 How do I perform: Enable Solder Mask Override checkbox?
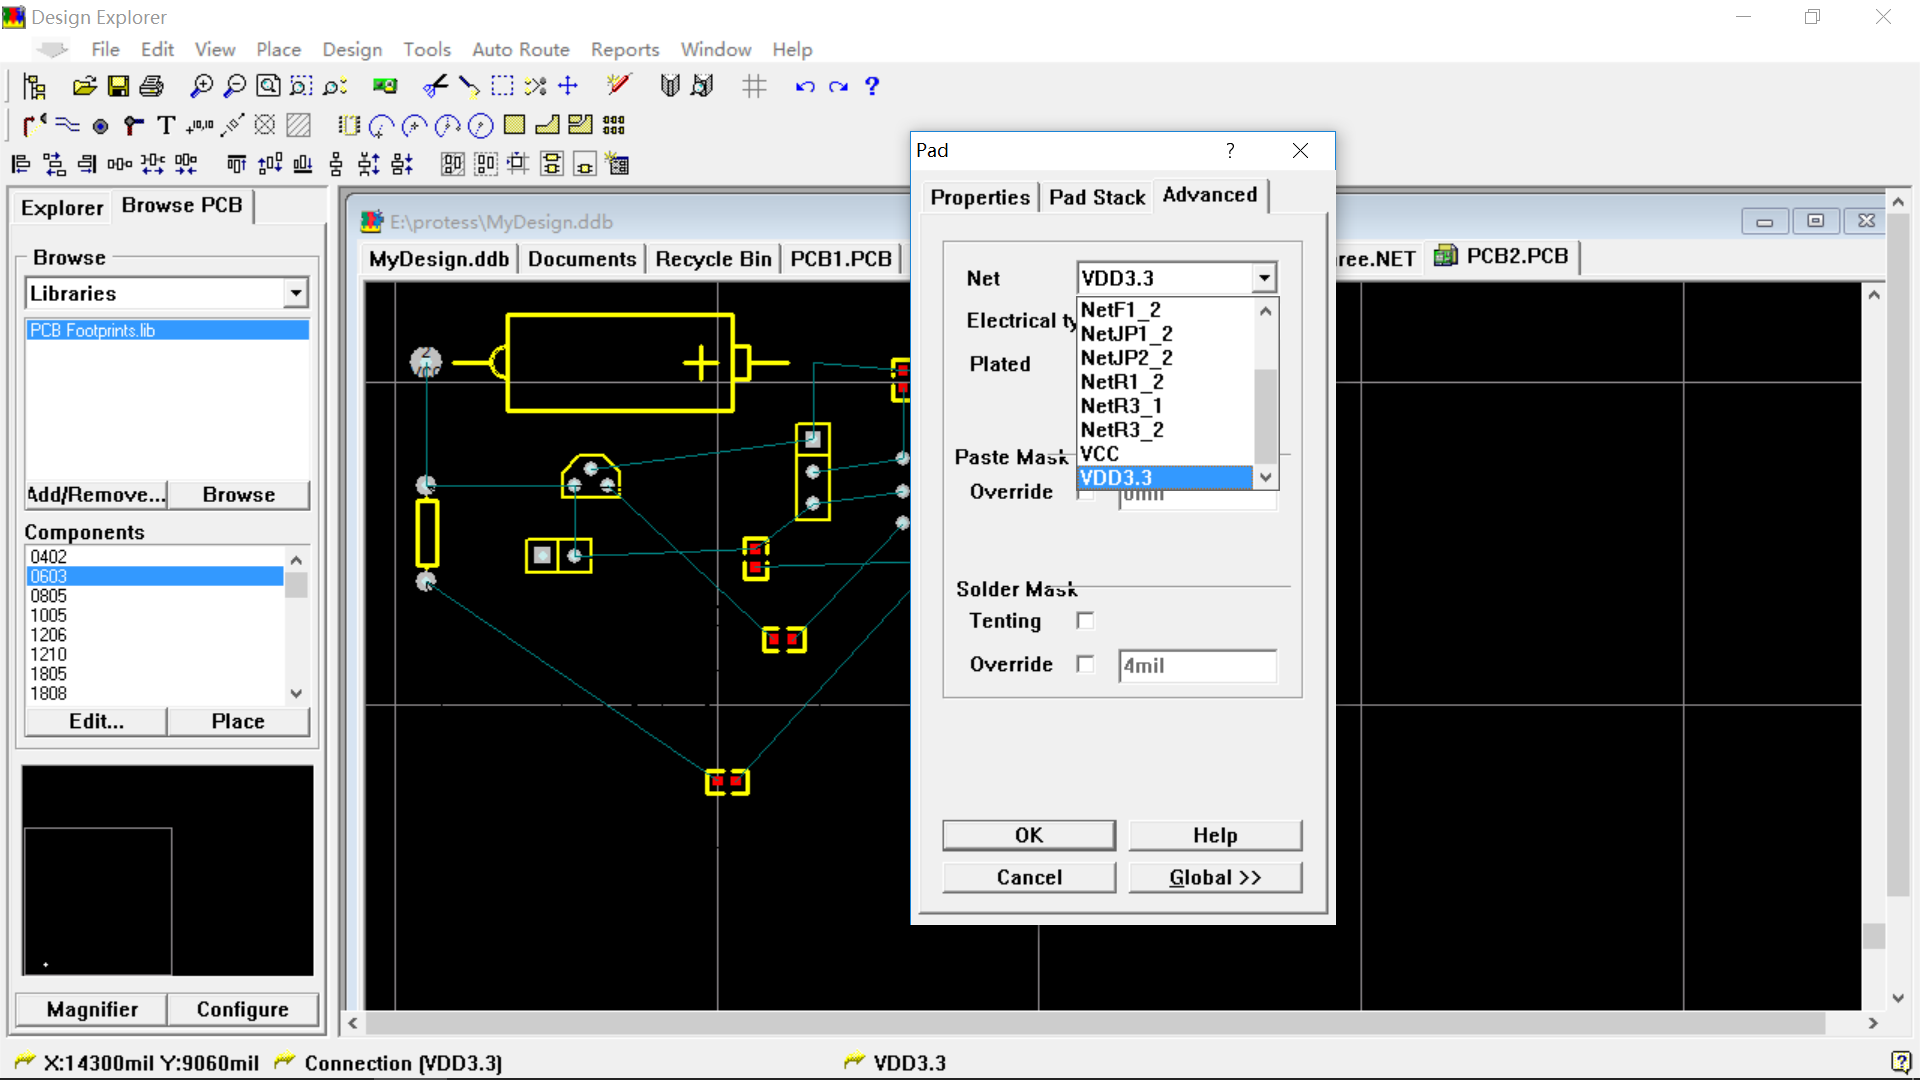pyautogui.click(x=1085, y=663)
